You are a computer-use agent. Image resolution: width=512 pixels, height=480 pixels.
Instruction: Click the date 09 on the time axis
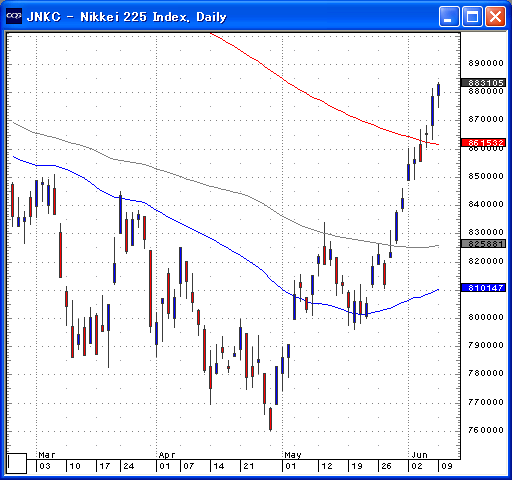click(447, 466)
